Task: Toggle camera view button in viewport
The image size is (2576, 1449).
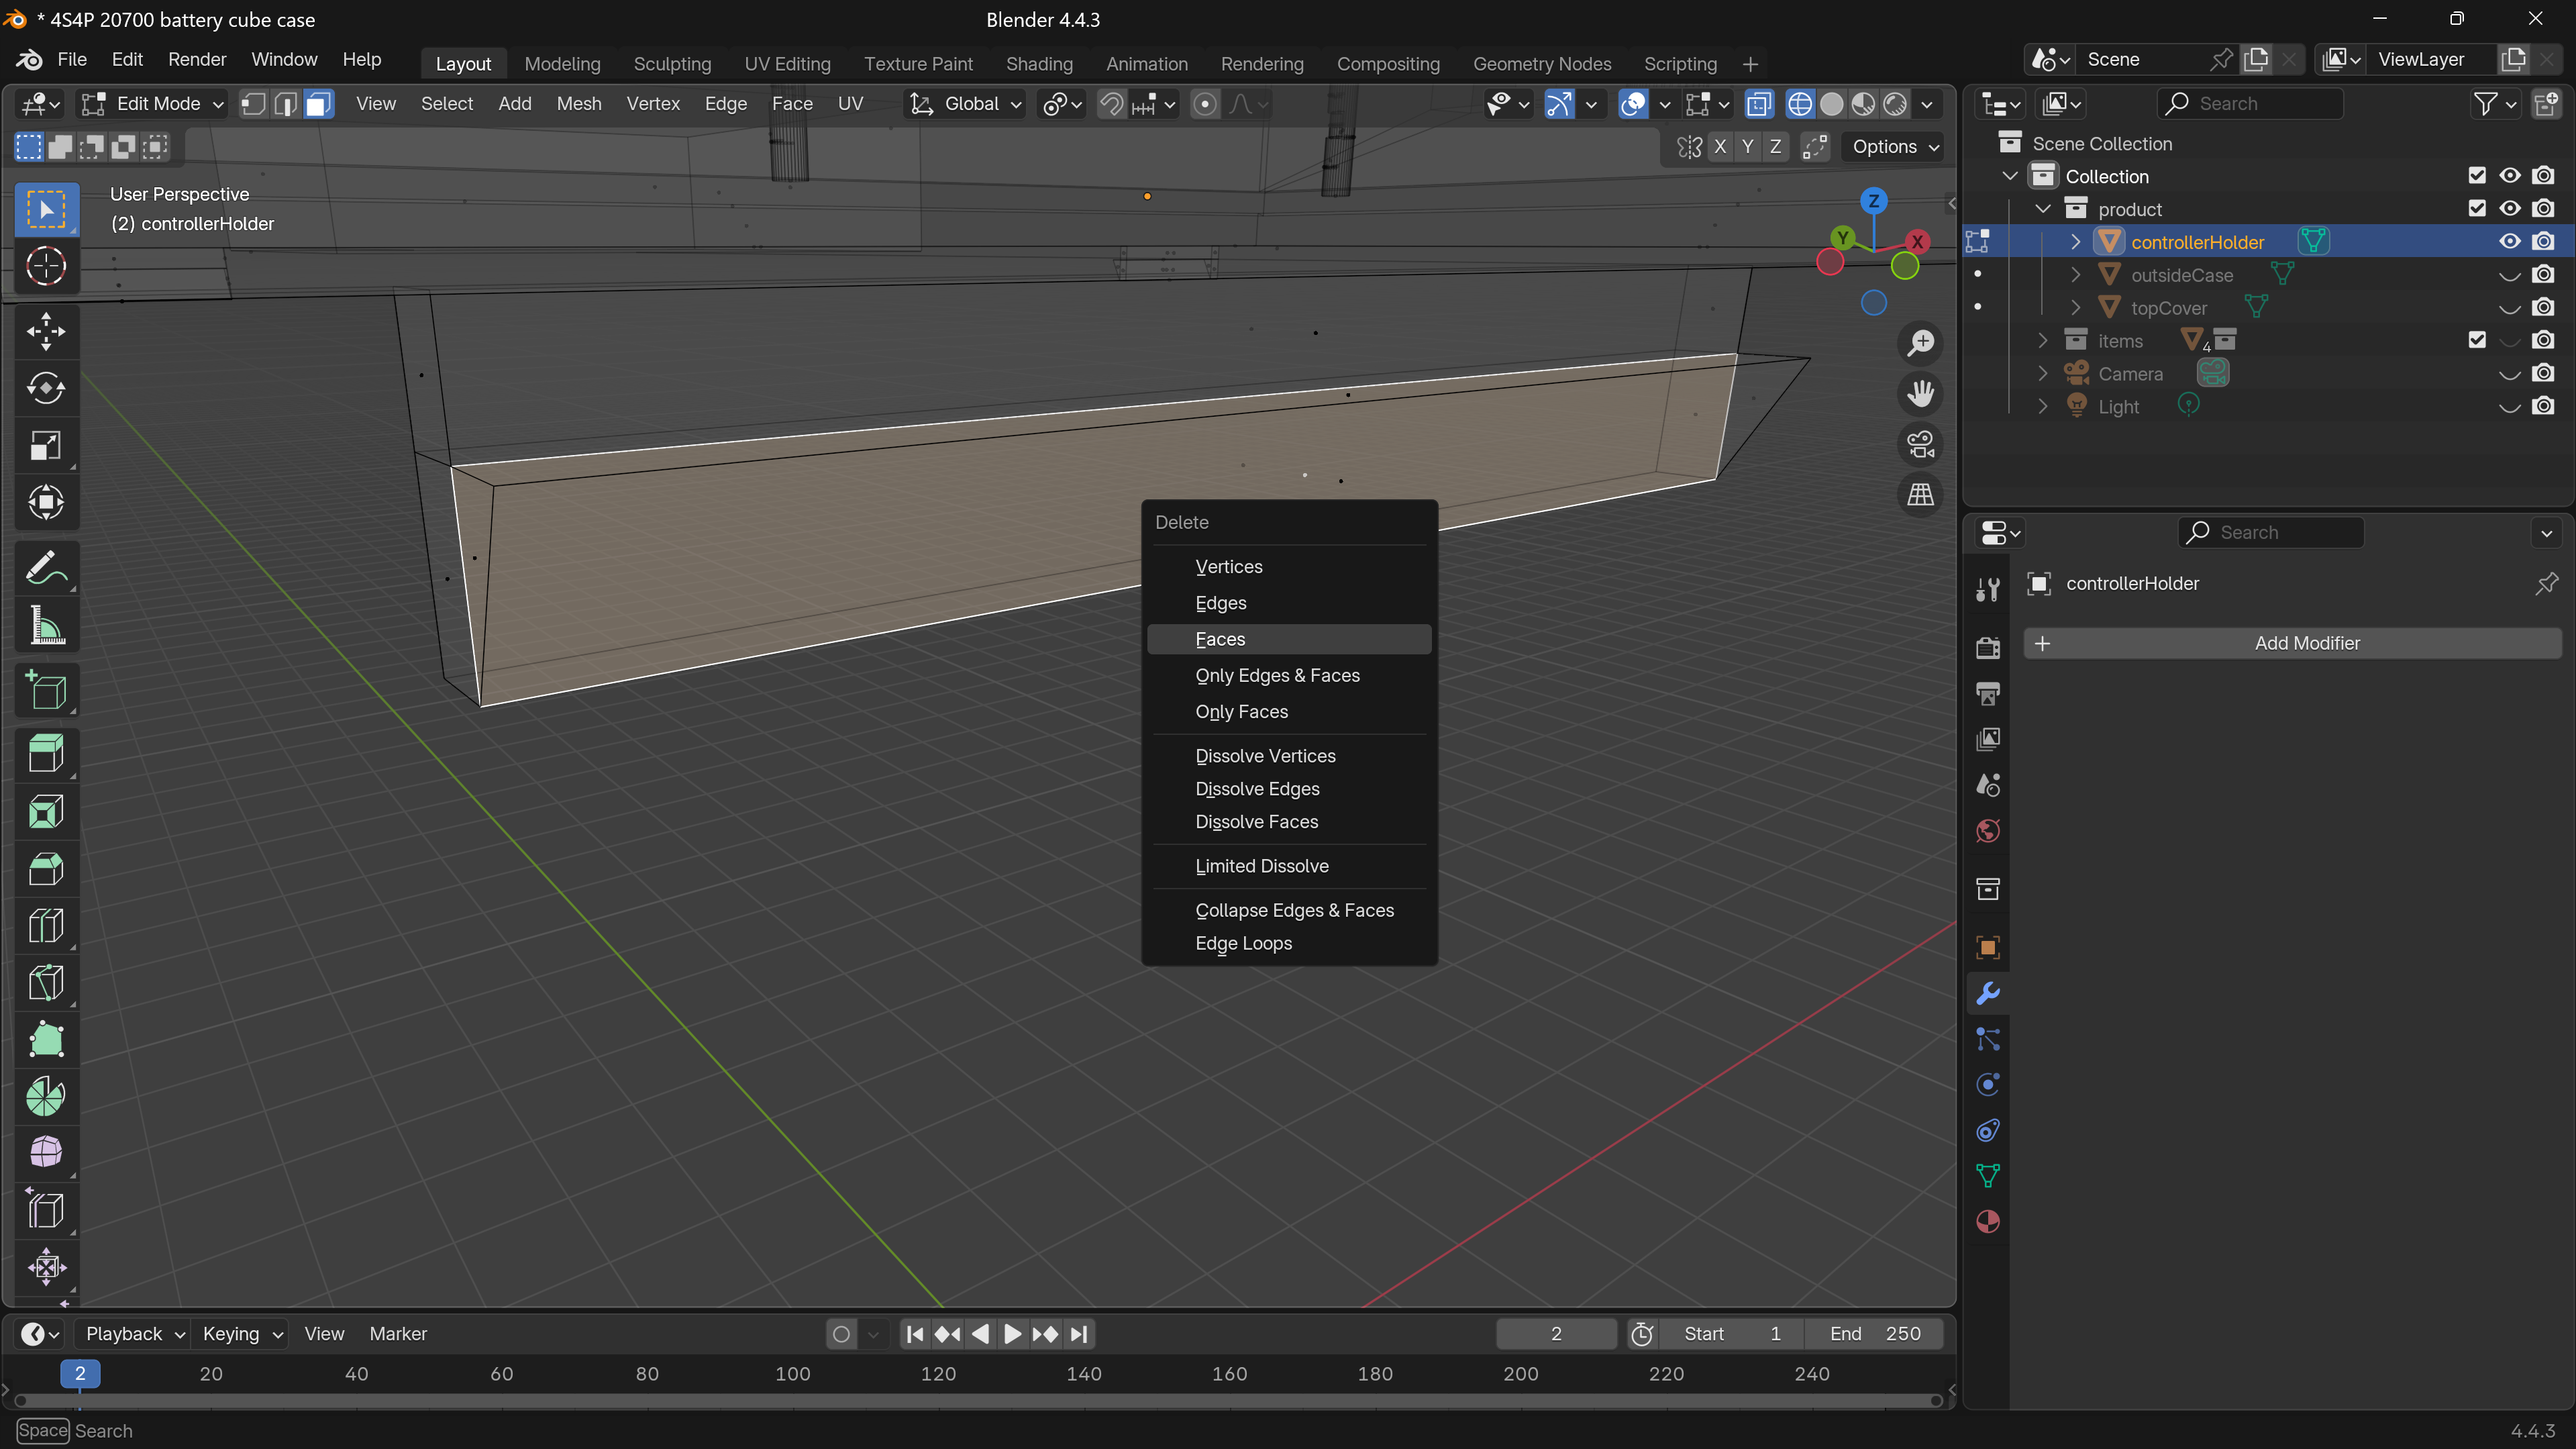Action: [1920, 444]
